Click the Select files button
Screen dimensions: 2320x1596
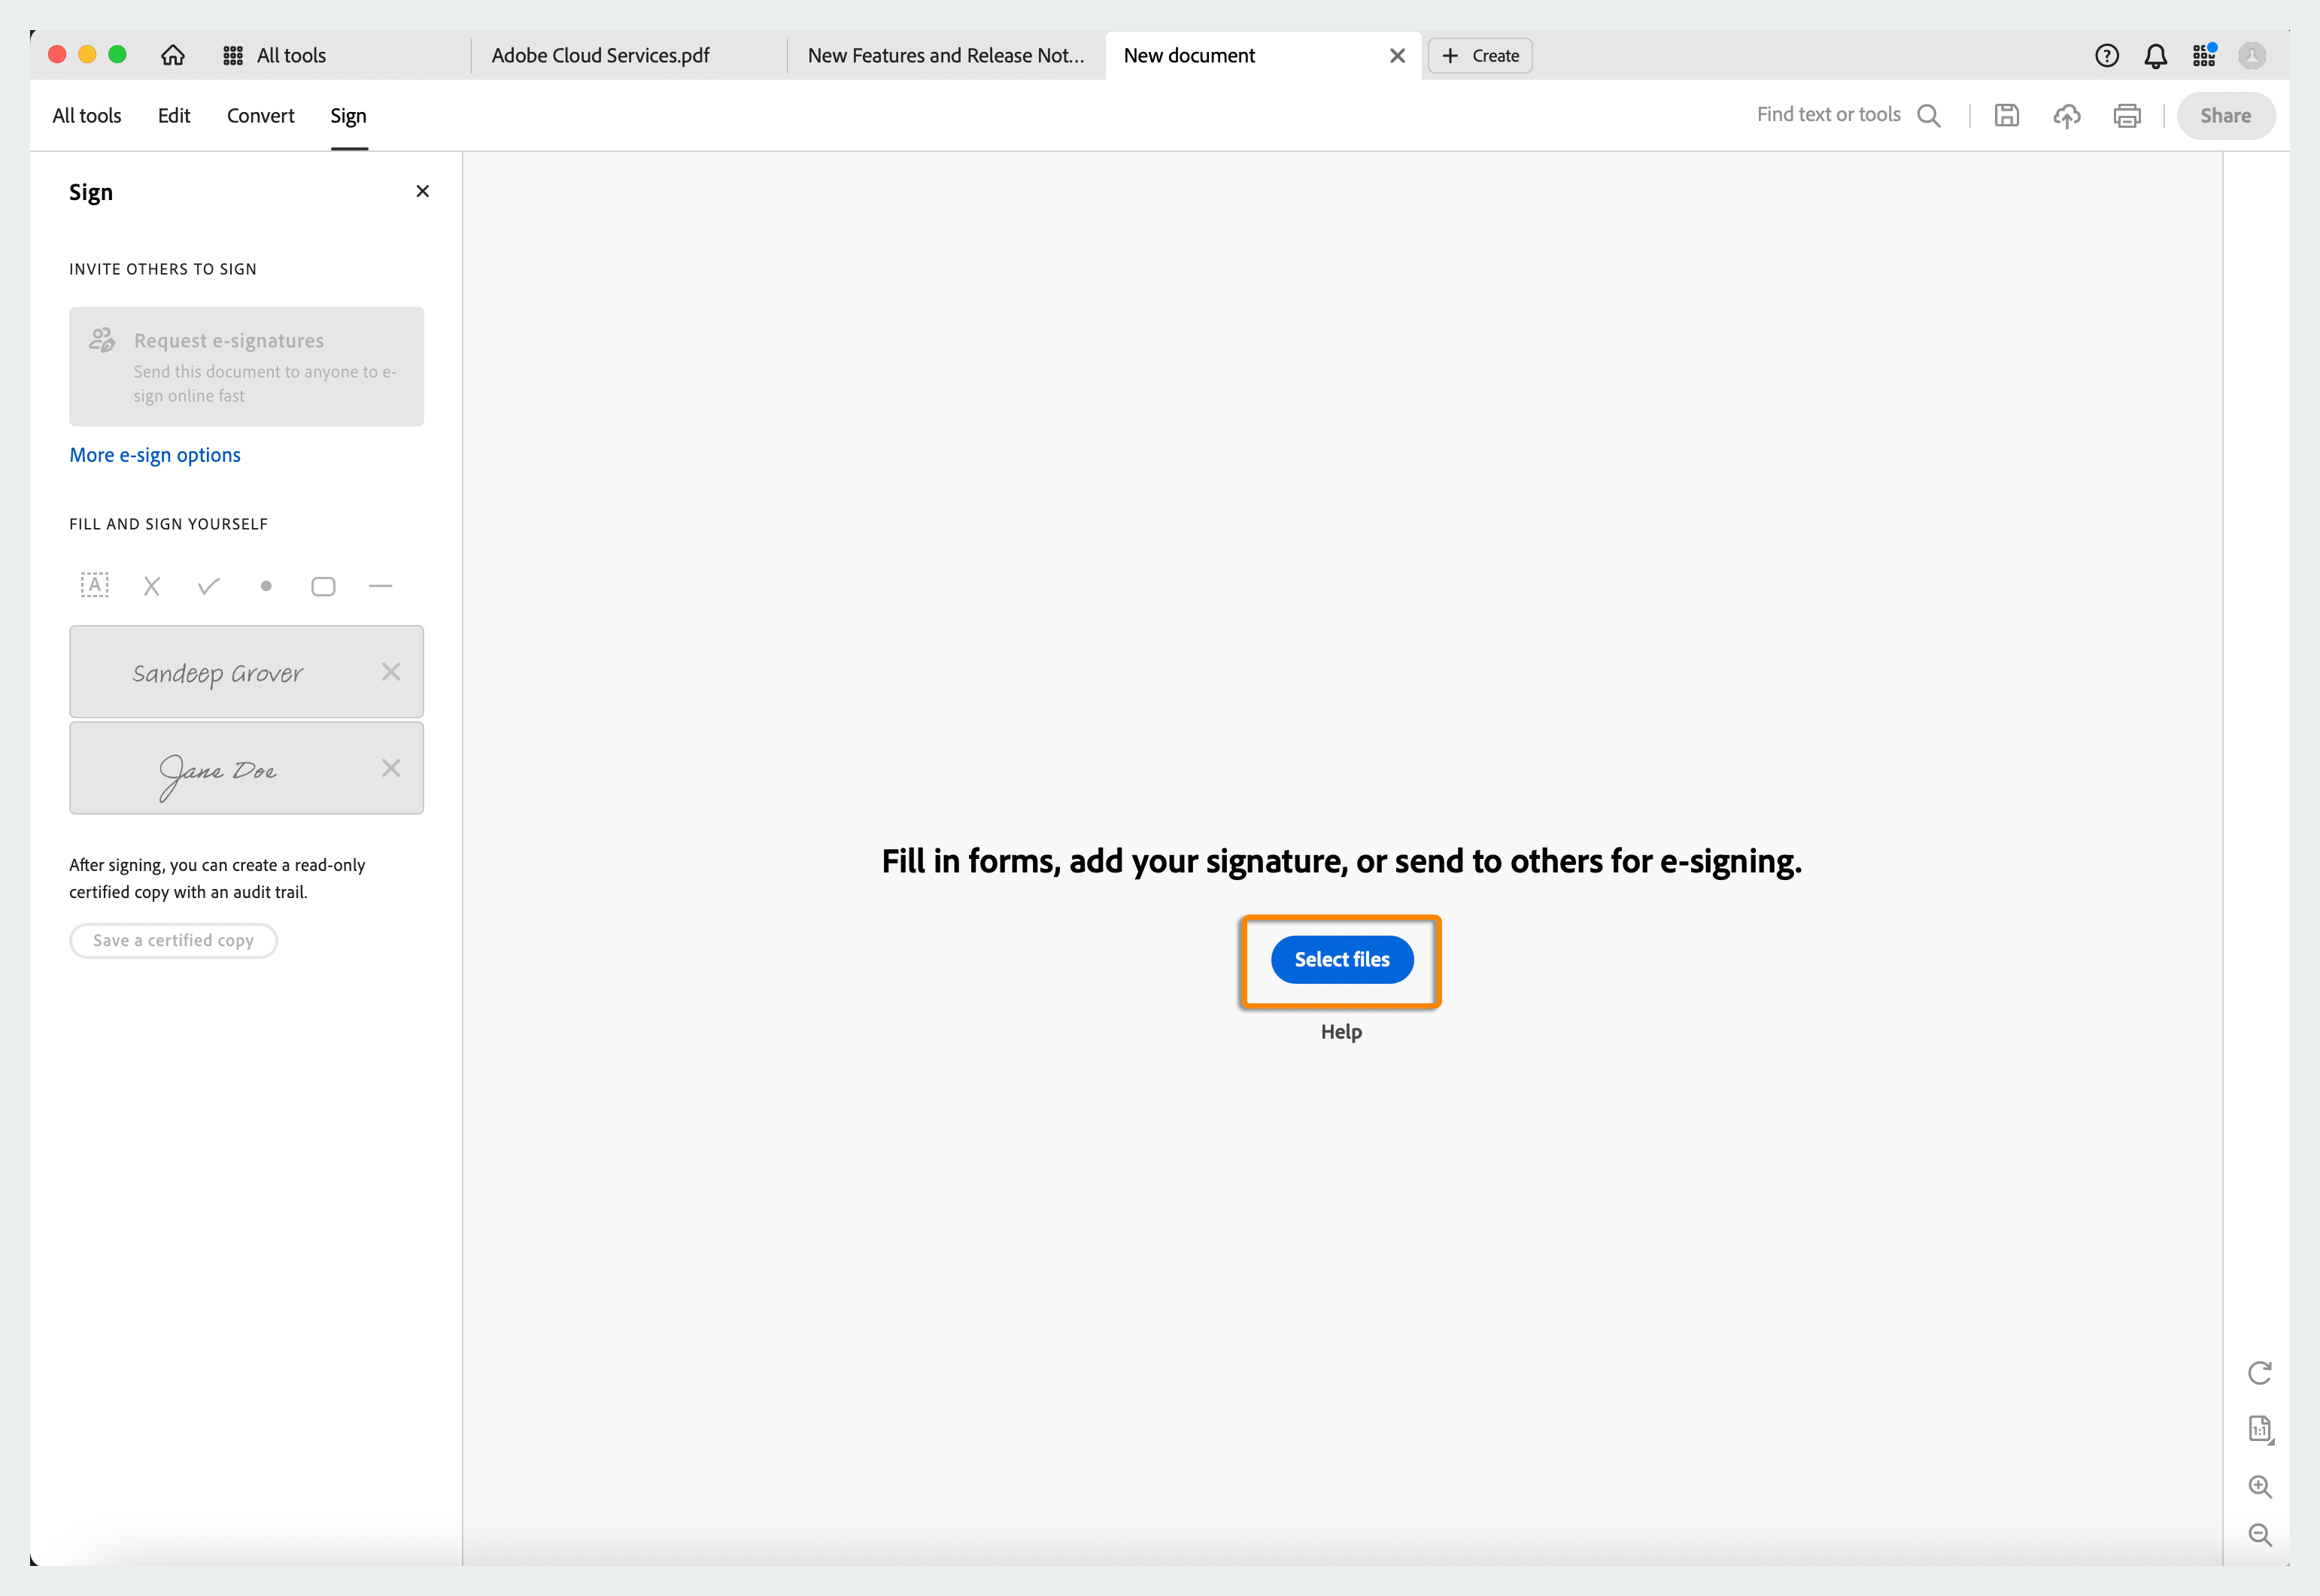tap(1342, 959)
